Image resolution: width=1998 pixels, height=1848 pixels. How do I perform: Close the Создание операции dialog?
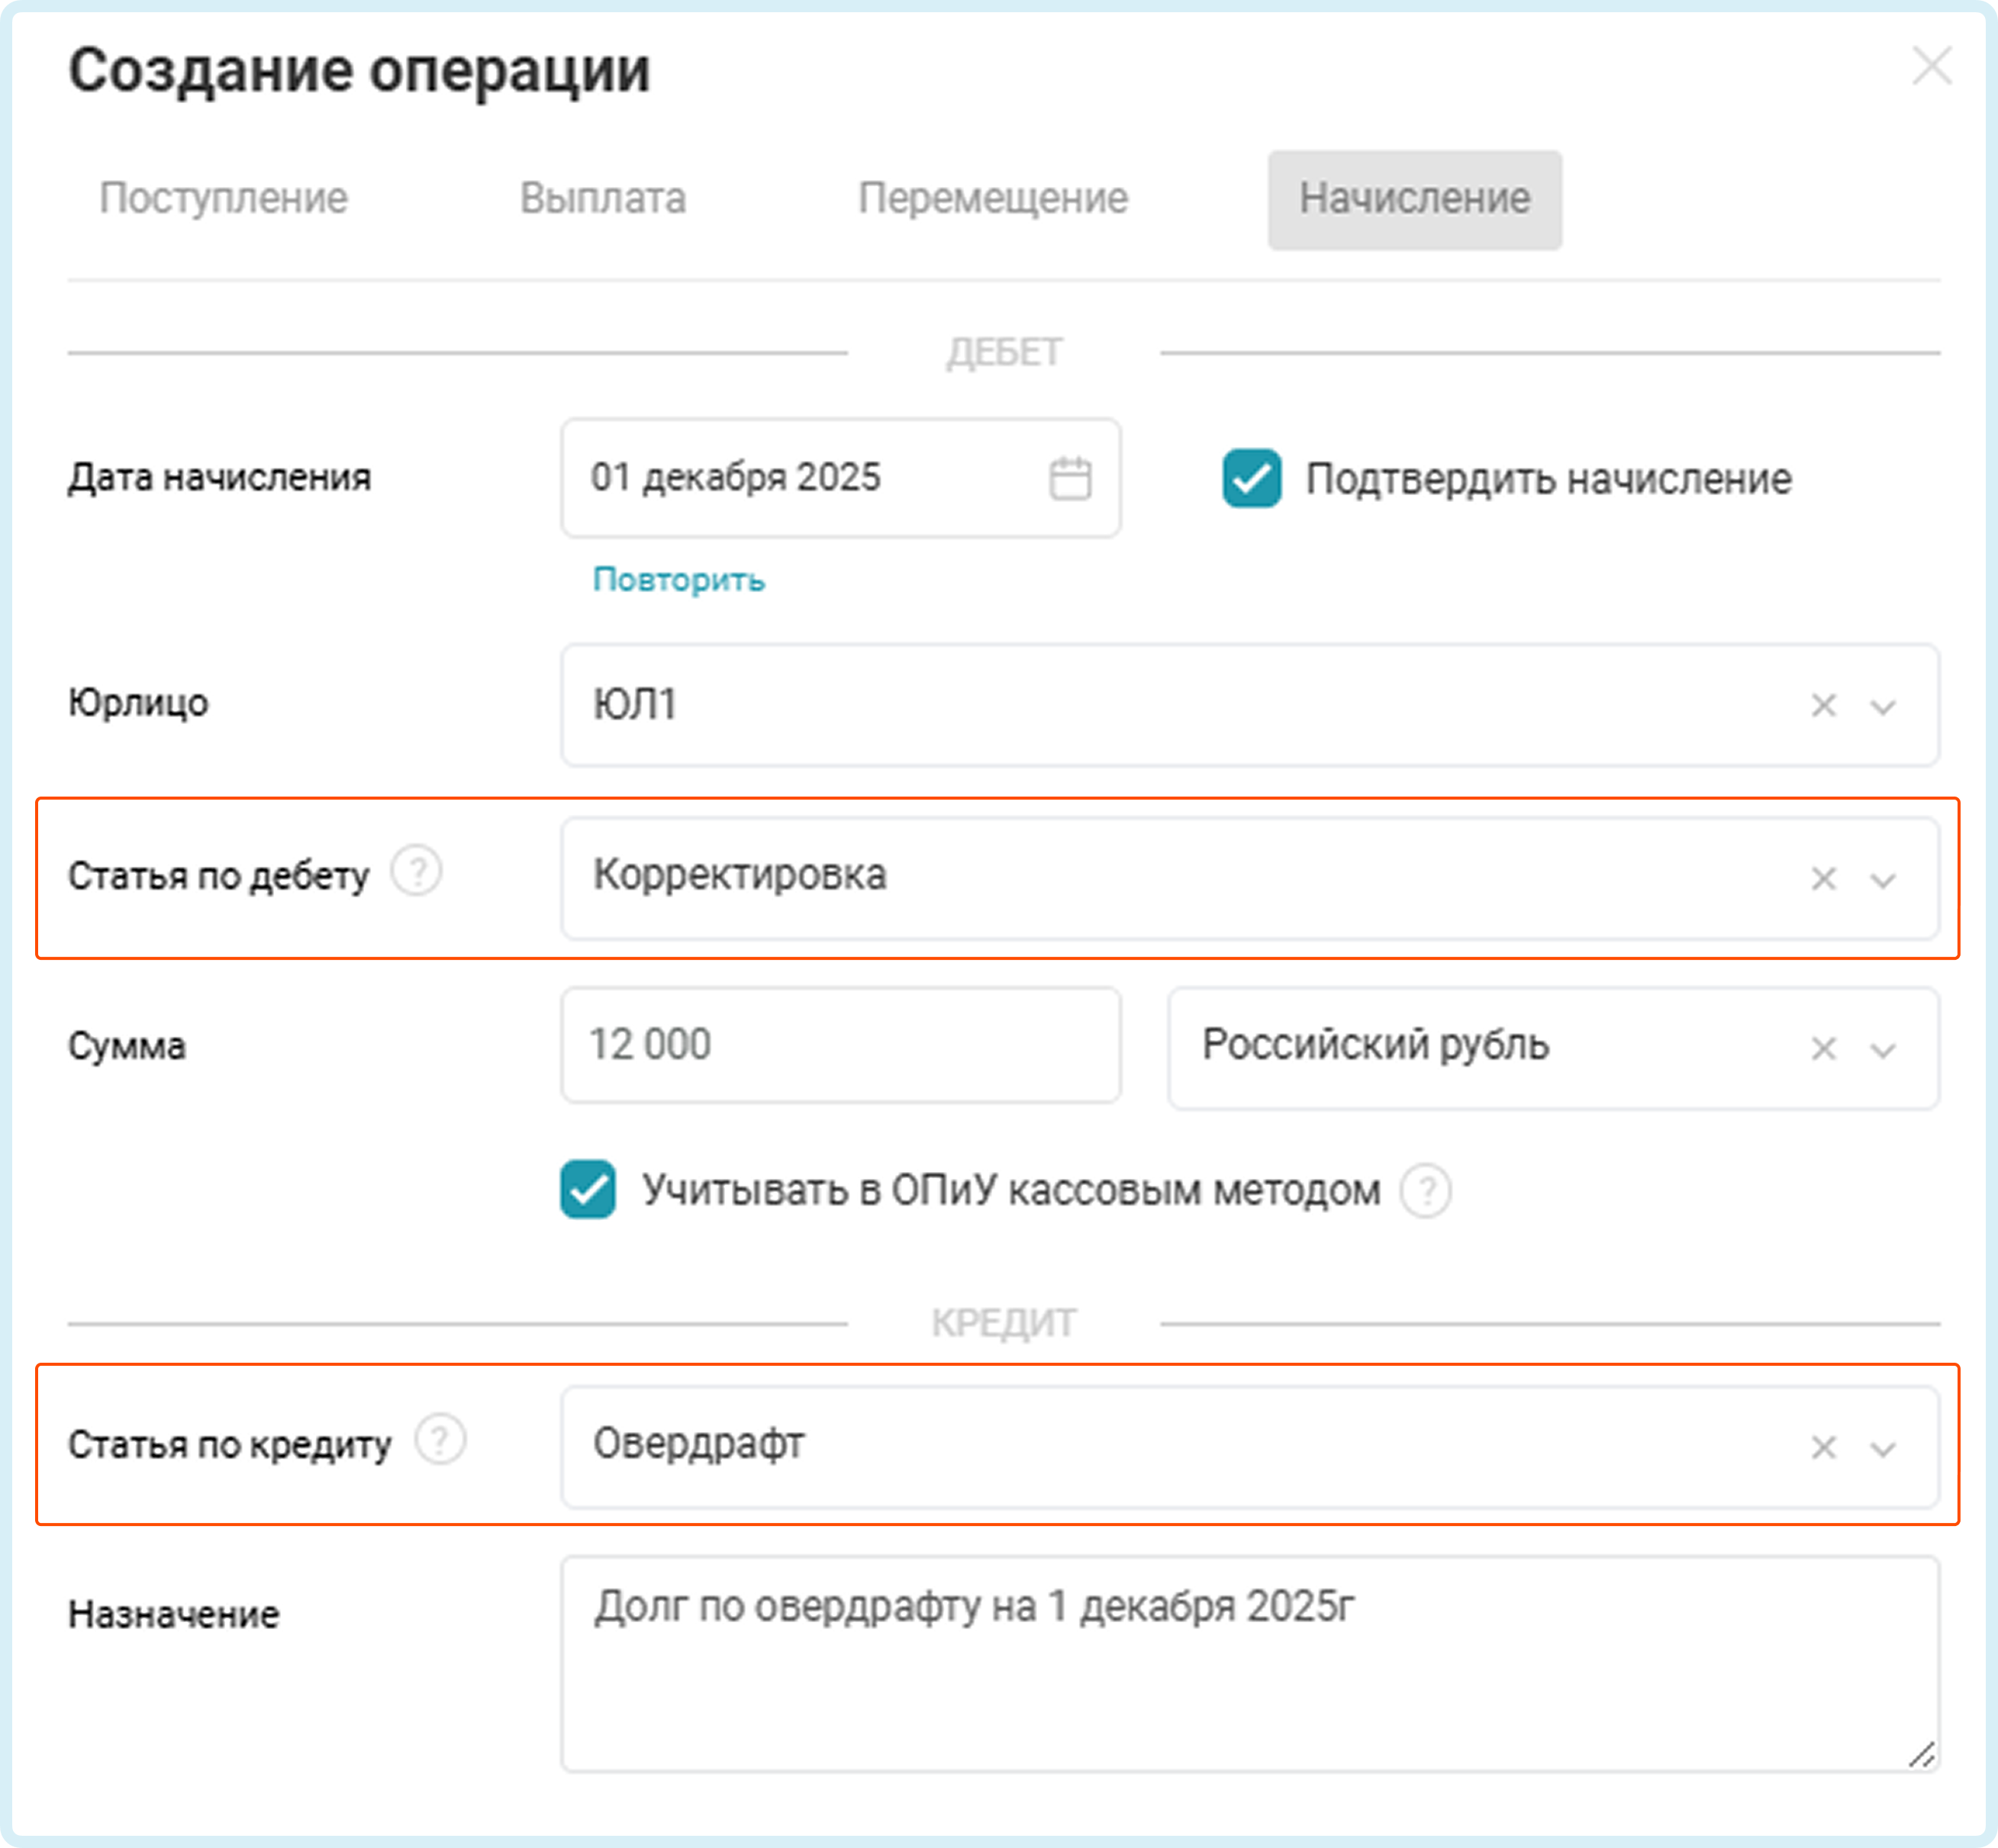point(1931,67)
